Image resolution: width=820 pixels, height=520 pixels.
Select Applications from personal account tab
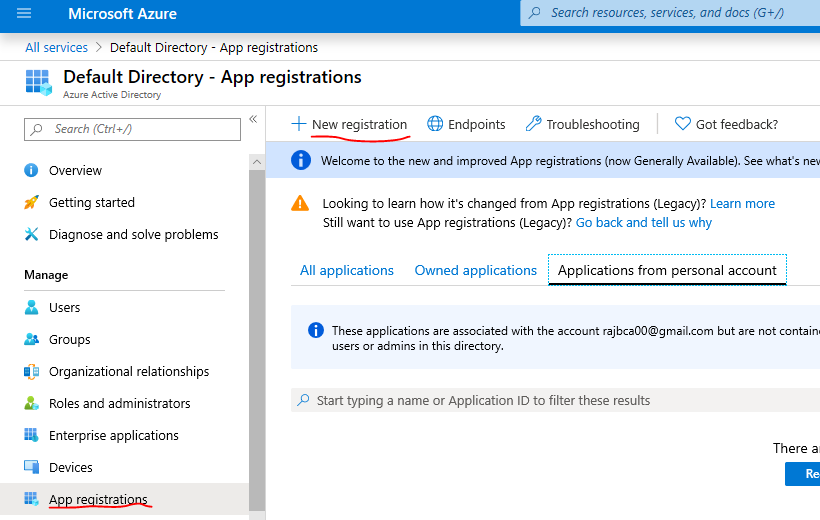click(x=667, y=270)
